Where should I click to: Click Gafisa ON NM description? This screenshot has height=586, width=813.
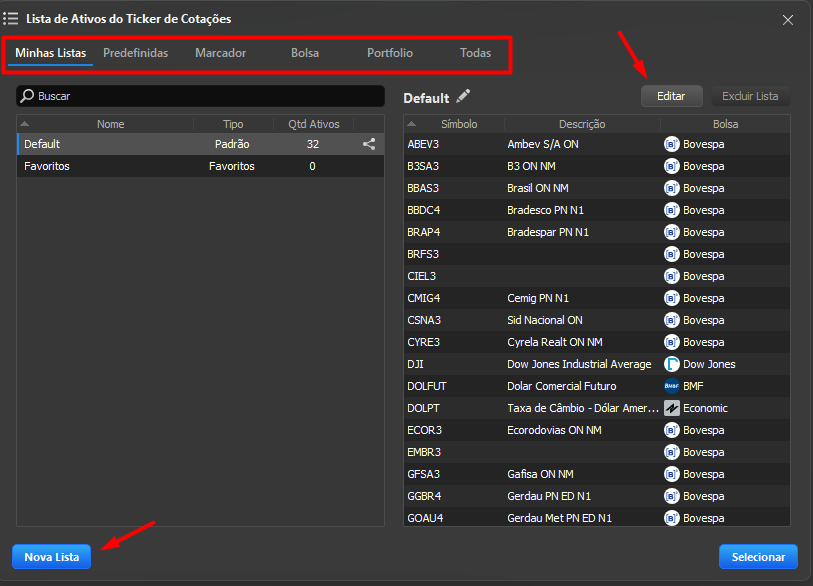pos(540,474)
